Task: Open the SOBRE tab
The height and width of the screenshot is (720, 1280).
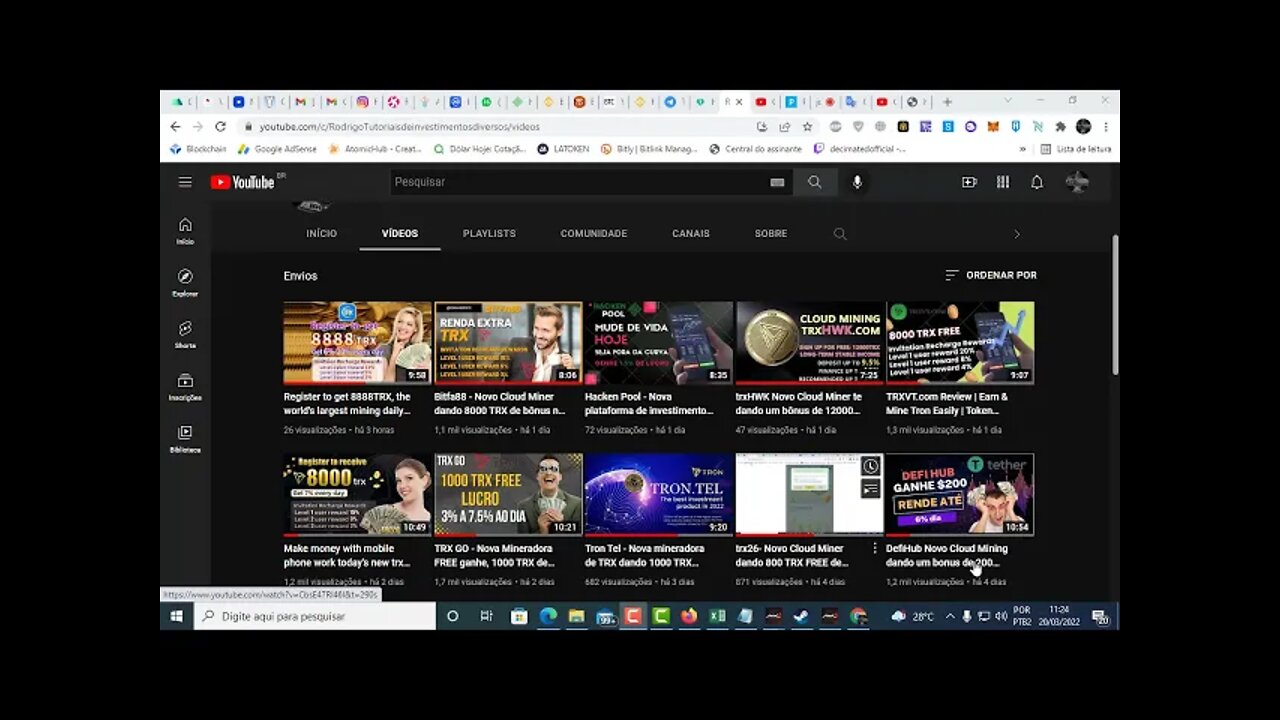Action: 771,233
